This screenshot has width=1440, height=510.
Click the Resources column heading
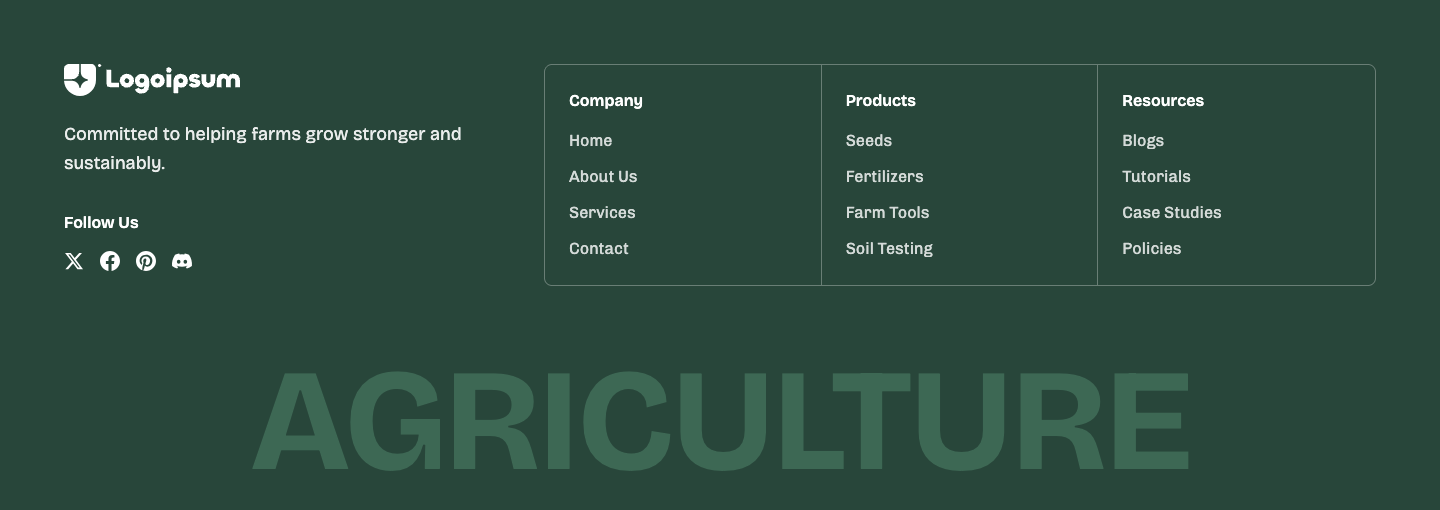pyautogui.click(x=1163, y=101)
